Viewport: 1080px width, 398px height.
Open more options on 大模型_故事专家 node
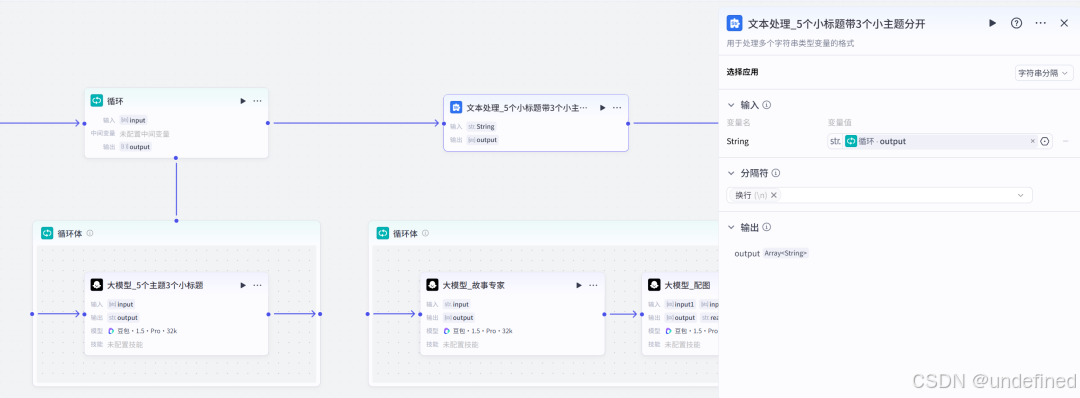[x=593, y=285]
